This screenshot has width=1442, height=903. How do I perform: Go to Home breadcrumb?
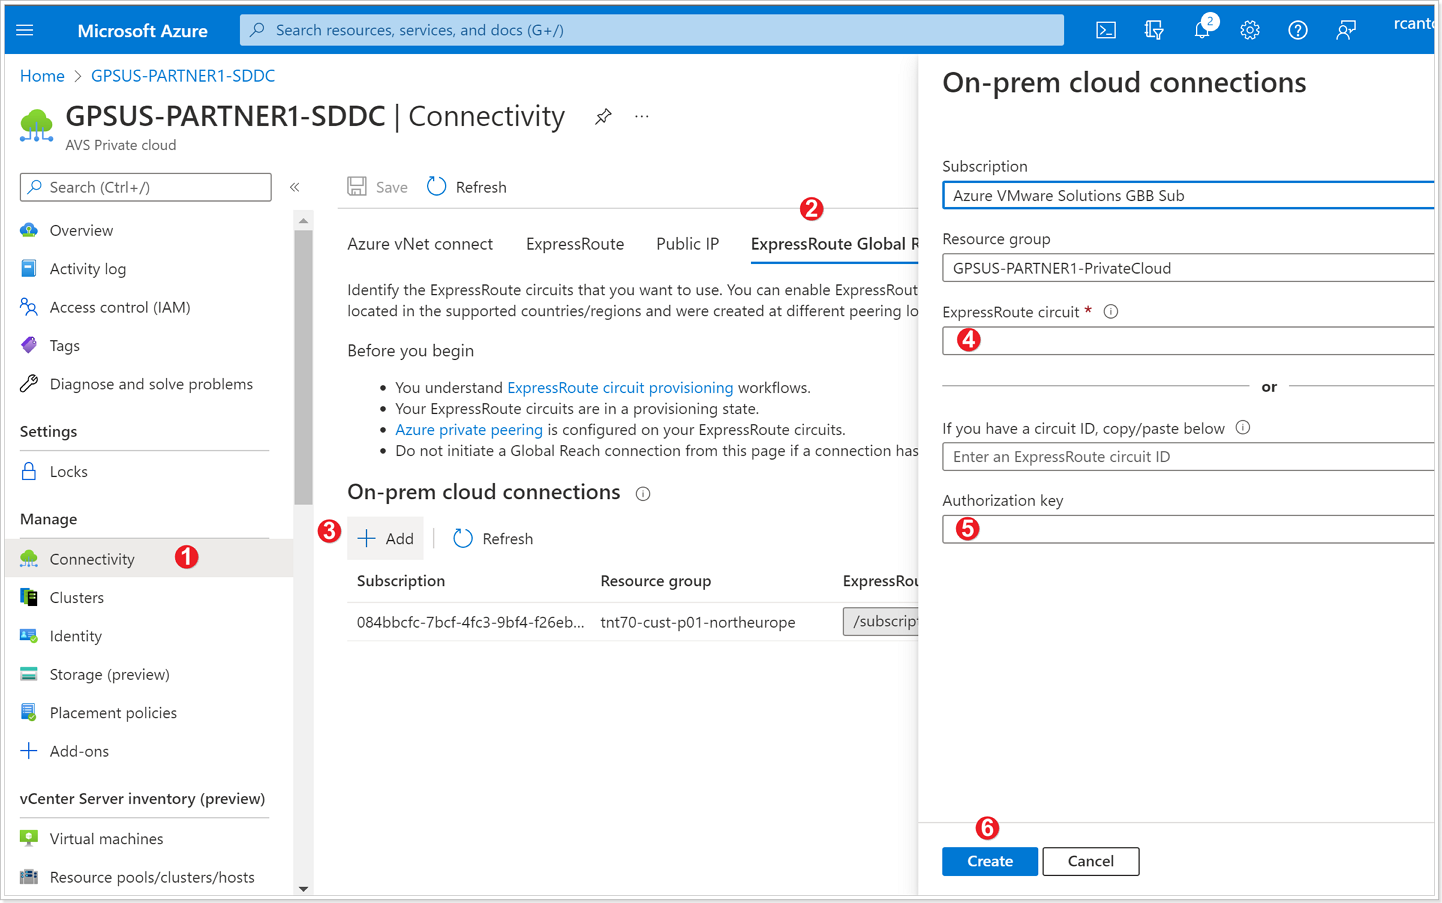pos(42,76)
